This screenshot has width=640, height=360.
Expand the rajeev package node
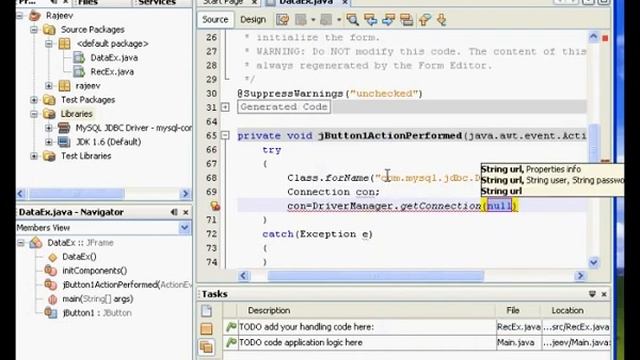[x=49, y=86]
